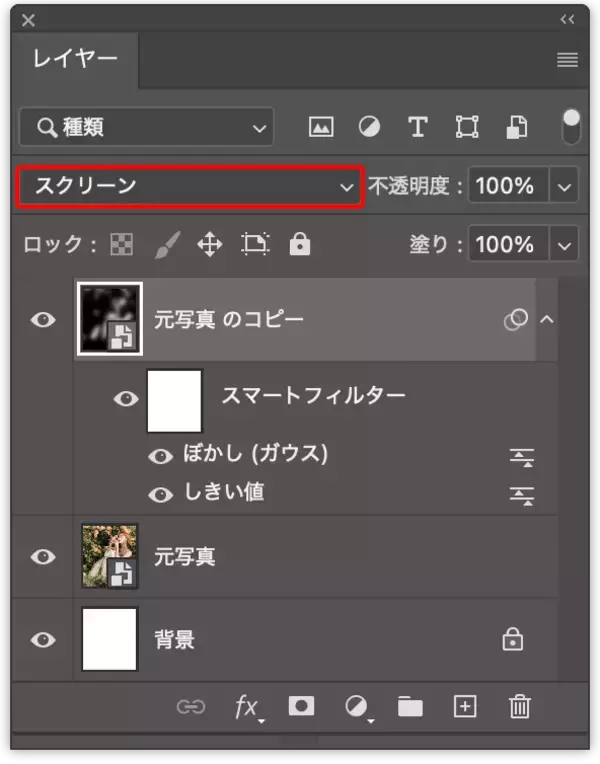This screenshot has height=764, width=600.
Task: Open the 塗り fill slider arrow
Action: click(x=564, y=245)
